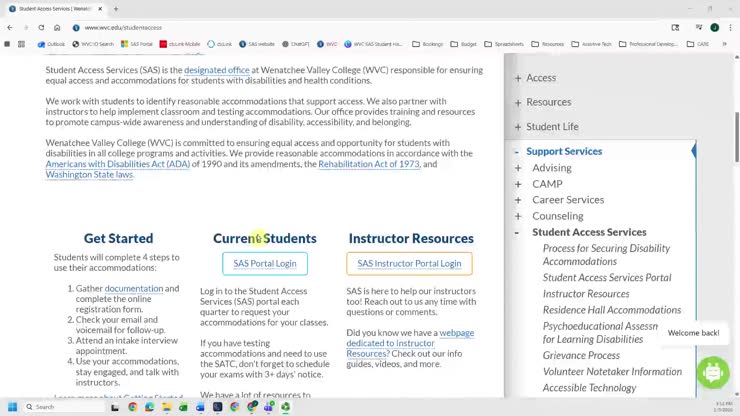Image resolution: width=740 pixels, height=416 pixels.
Task: View site information icon beside URL
Action: pos(76,27)
